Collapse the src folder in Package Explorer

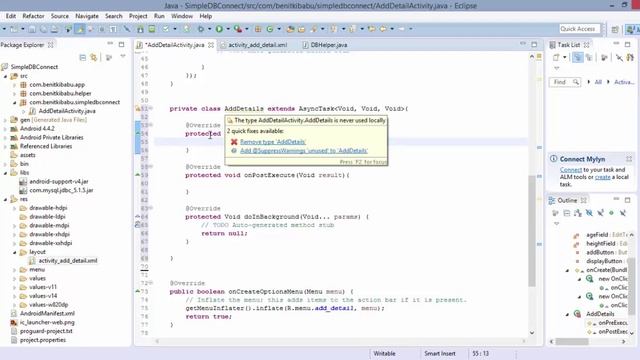5,76
